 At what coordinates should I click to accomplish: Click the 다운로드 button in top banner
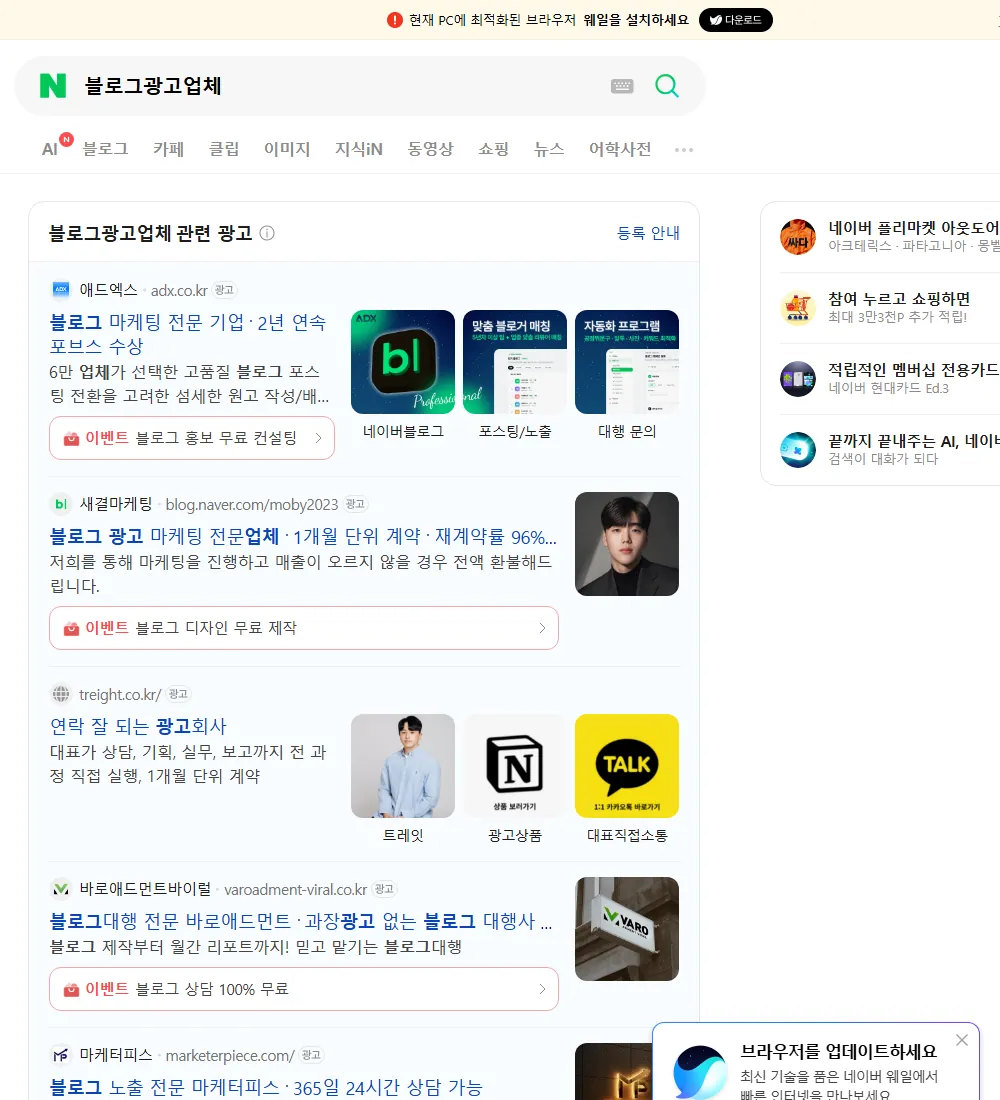[735, 20]
